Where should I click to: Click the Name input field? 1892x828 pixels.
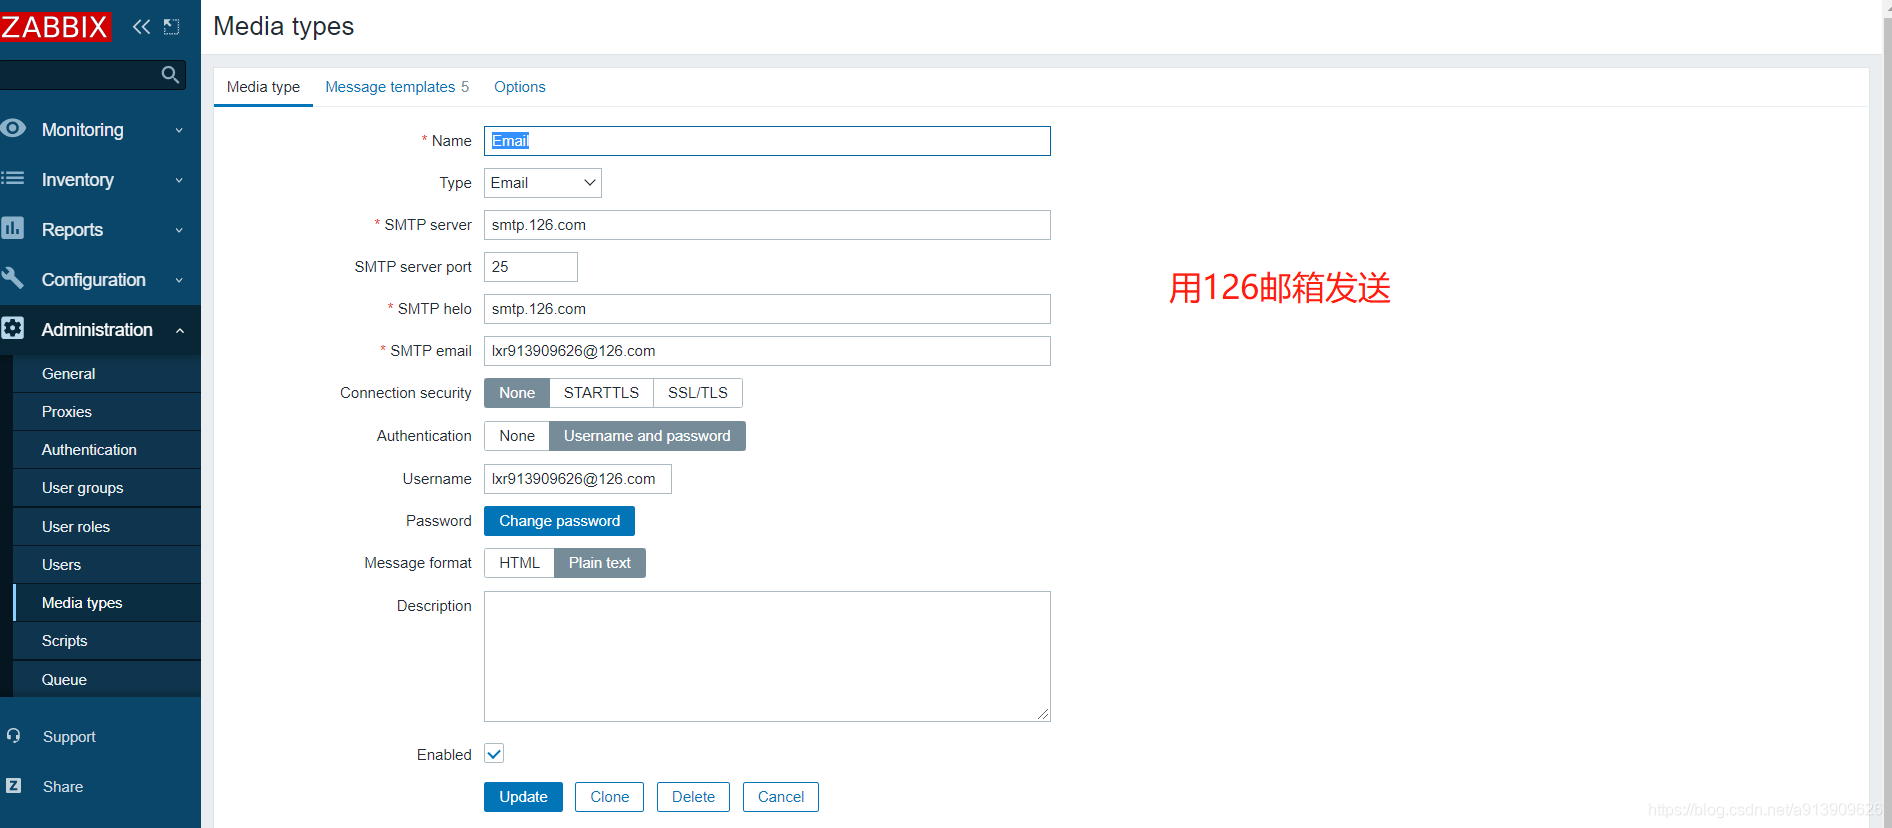coord(767,141)
